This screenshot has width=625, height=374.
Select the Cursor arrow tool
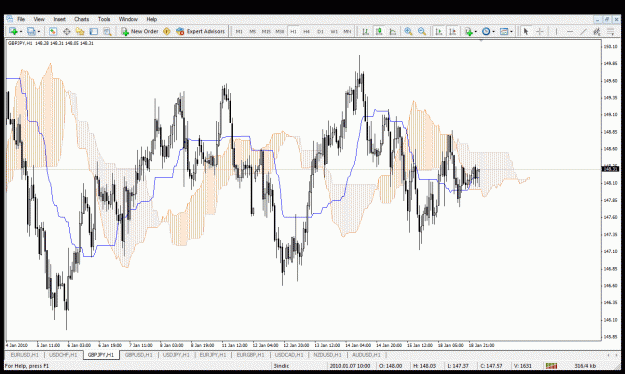click(526, 31)
